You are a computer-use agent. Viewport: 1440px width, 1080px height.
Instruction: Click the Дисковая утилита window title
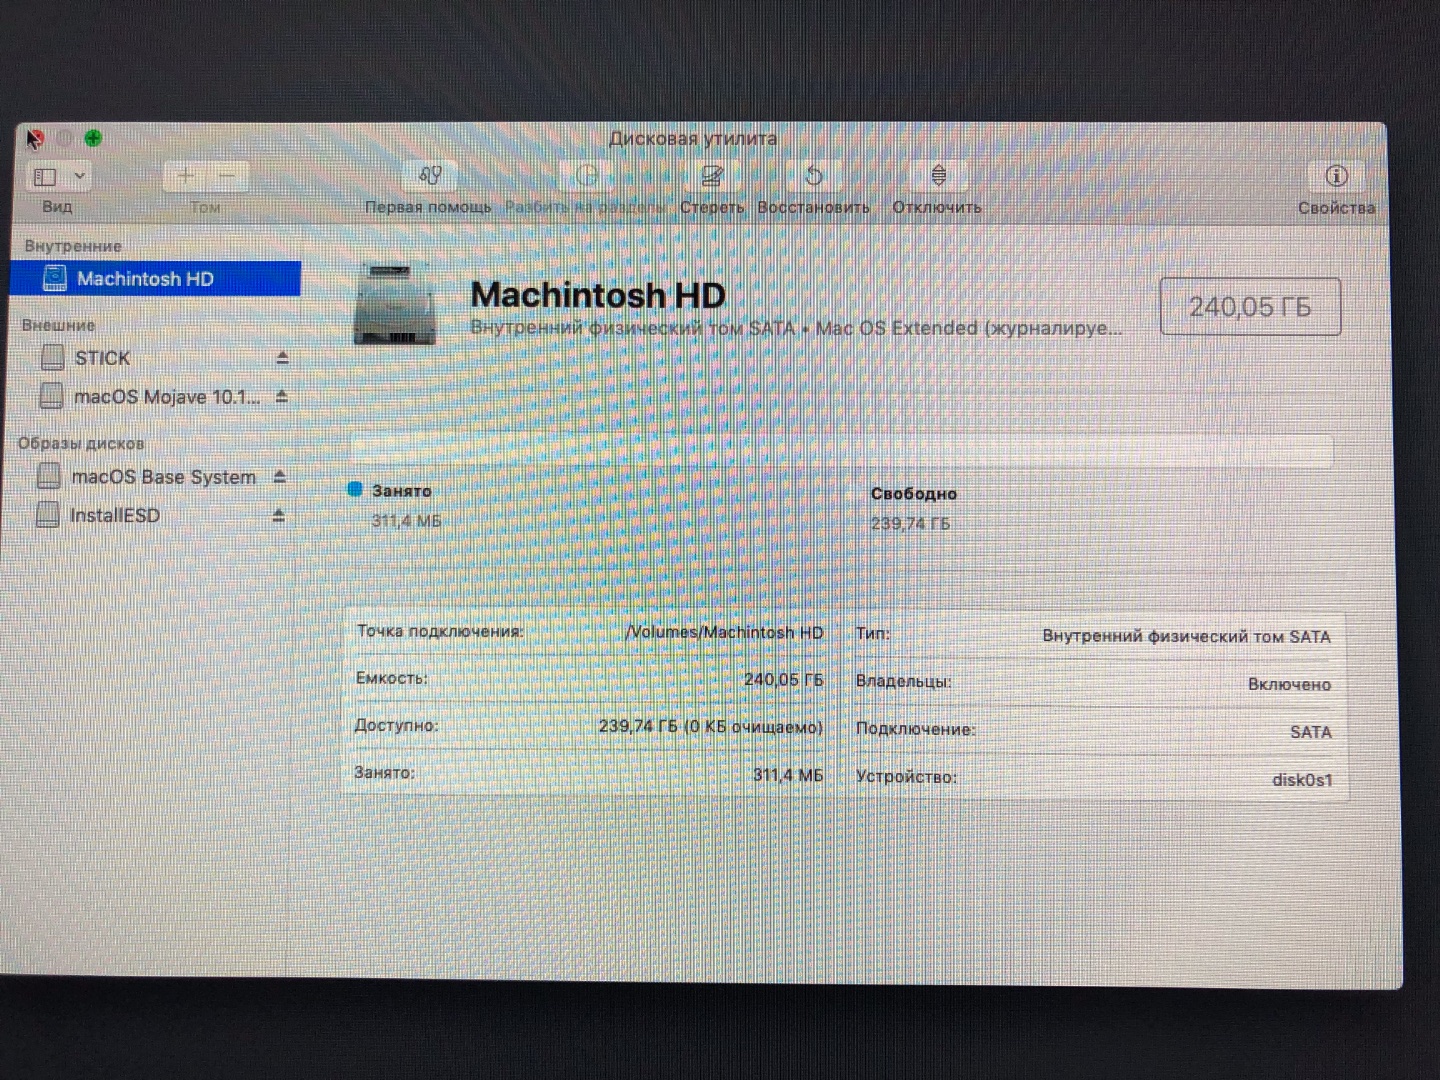(x=692, y=139)
